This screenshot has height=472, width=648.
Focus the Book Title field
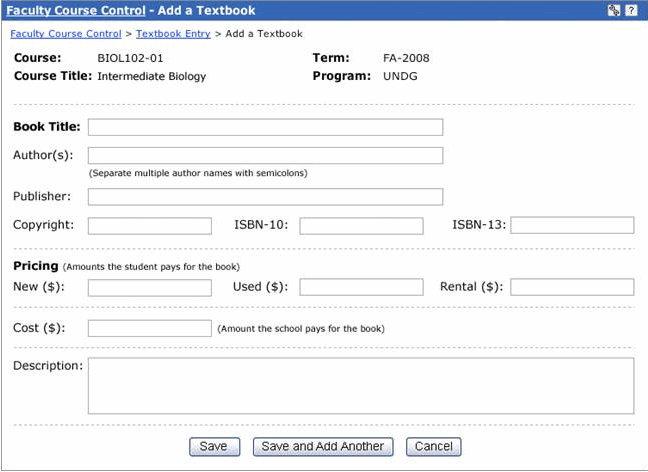pos(265,127)
